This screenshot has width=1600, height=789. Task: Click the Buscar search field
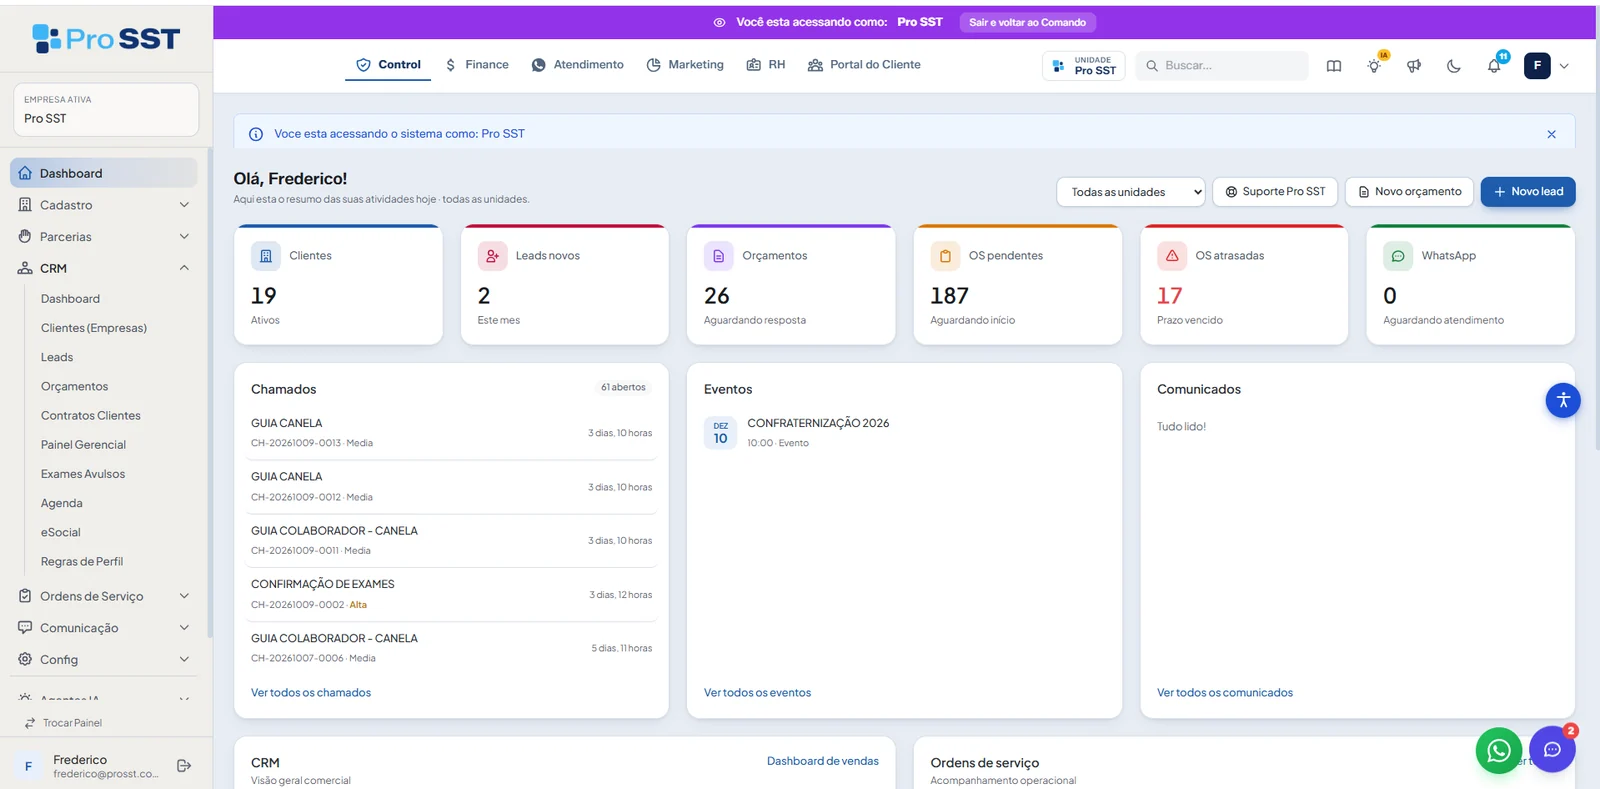point(1222,66)
